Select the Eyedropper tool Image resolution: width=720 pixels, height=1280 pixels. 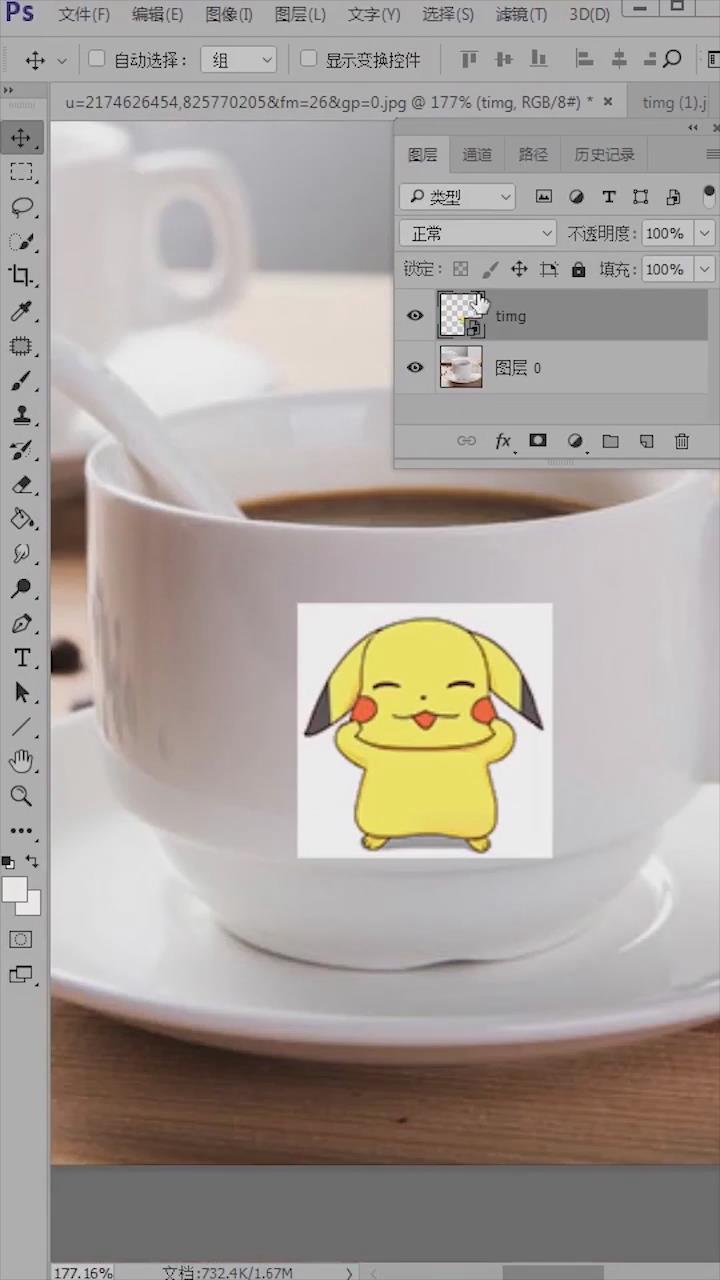[21, 311]
